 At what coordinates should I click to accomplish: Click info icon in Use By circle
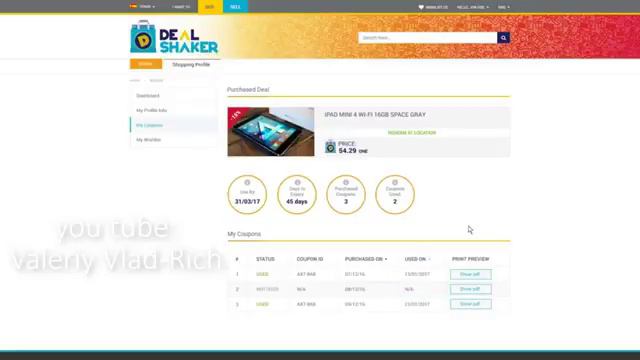click(247, 182)
